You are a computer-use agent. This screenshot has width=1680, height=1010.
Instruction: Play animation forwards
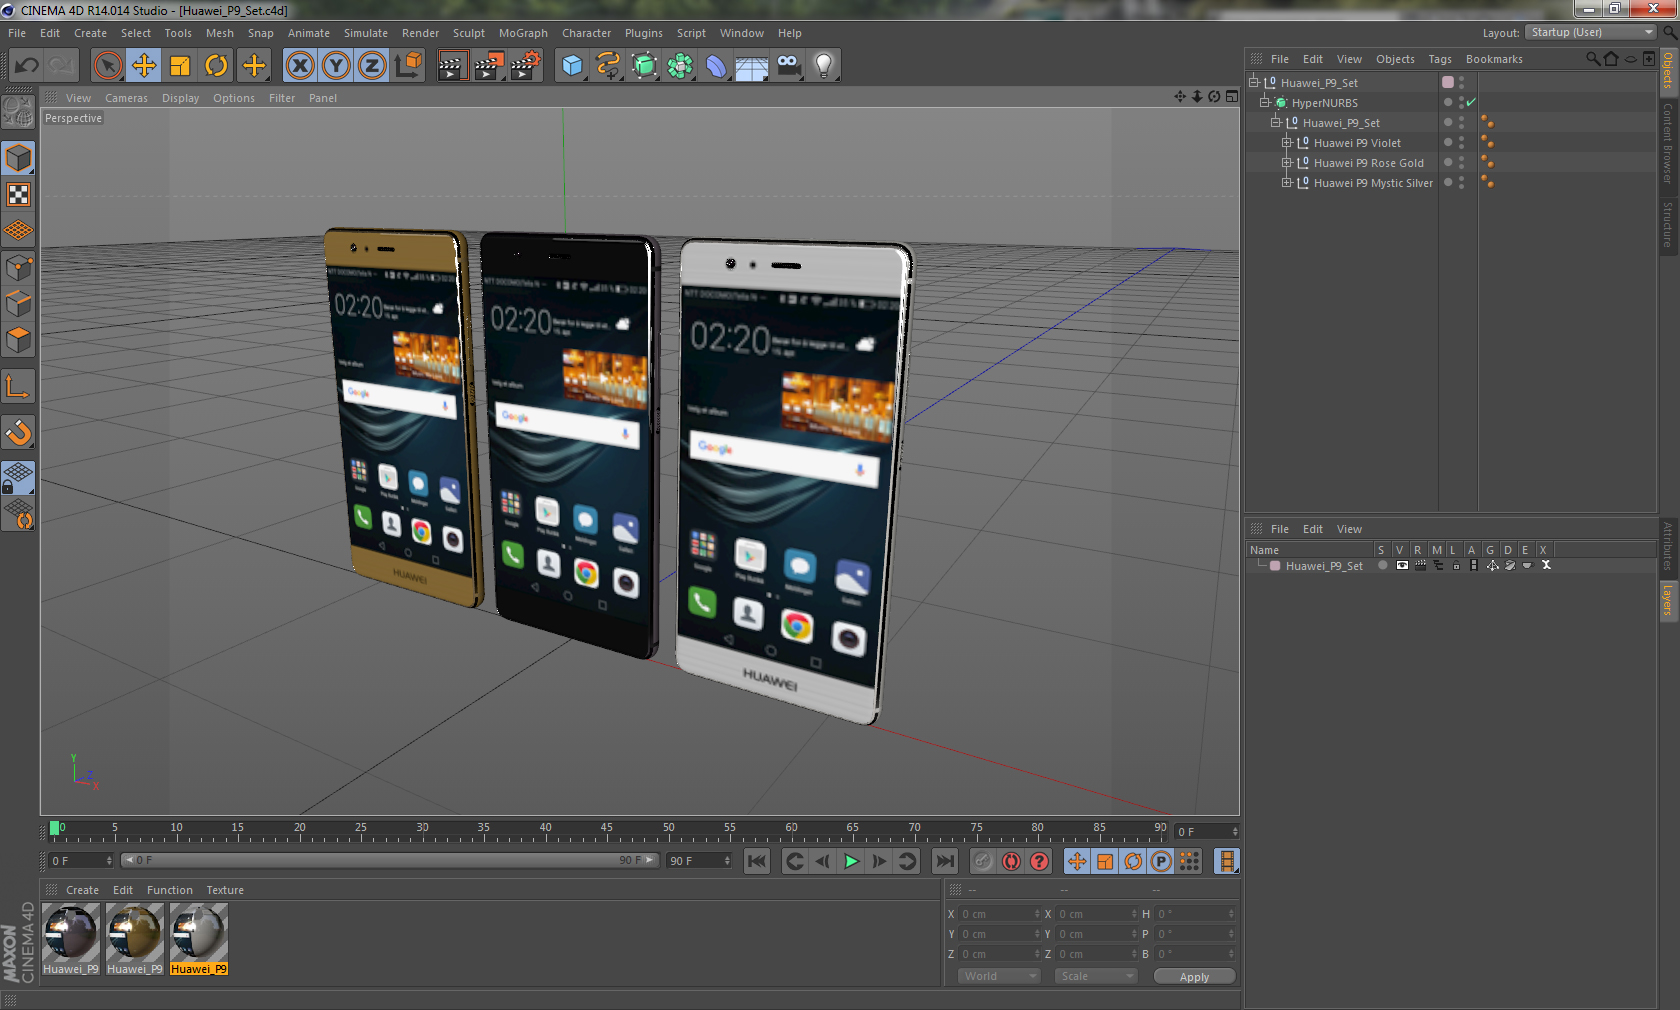pyautogui.click(x=851, y=861)
